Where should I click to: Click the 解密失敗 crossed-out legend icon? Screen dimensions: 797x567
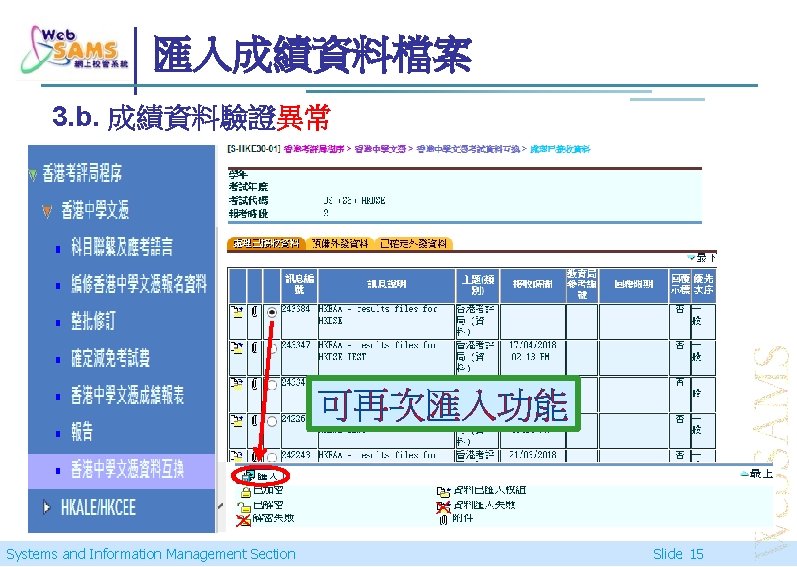click(243, 520)
